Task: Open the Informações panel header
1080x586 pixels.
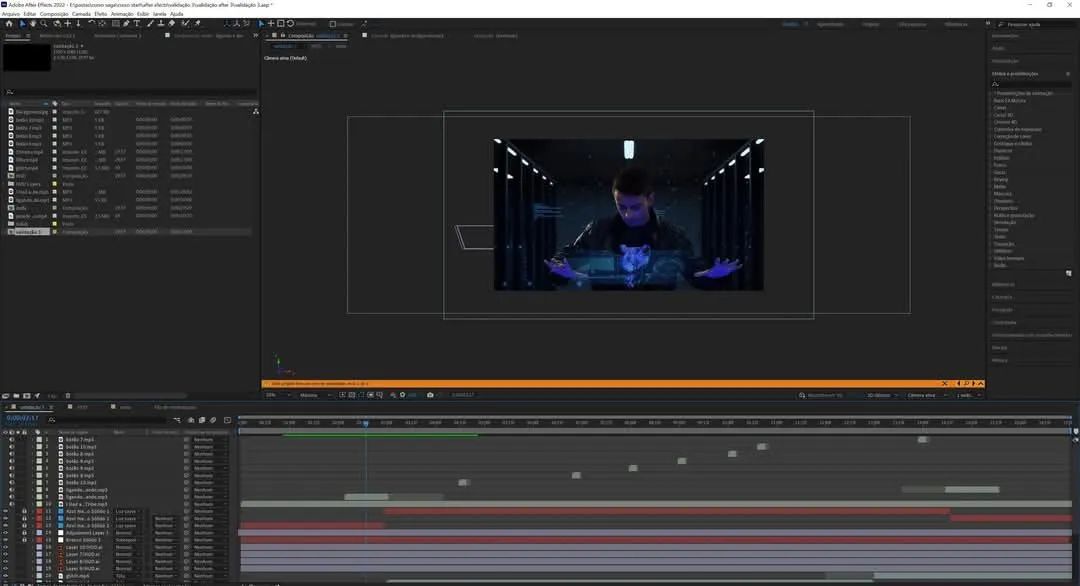Action: click(1006, 36)
